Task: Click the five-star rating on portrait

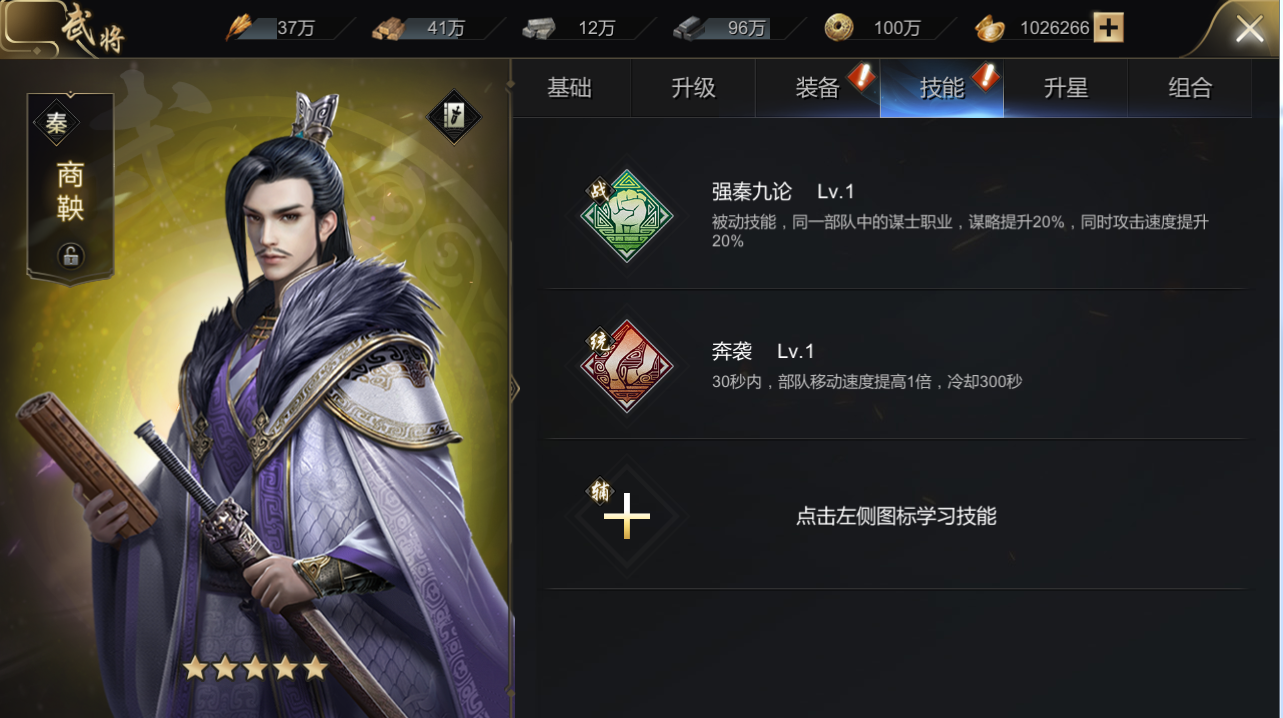Action: pyautogui.click(x=255, y=668)
